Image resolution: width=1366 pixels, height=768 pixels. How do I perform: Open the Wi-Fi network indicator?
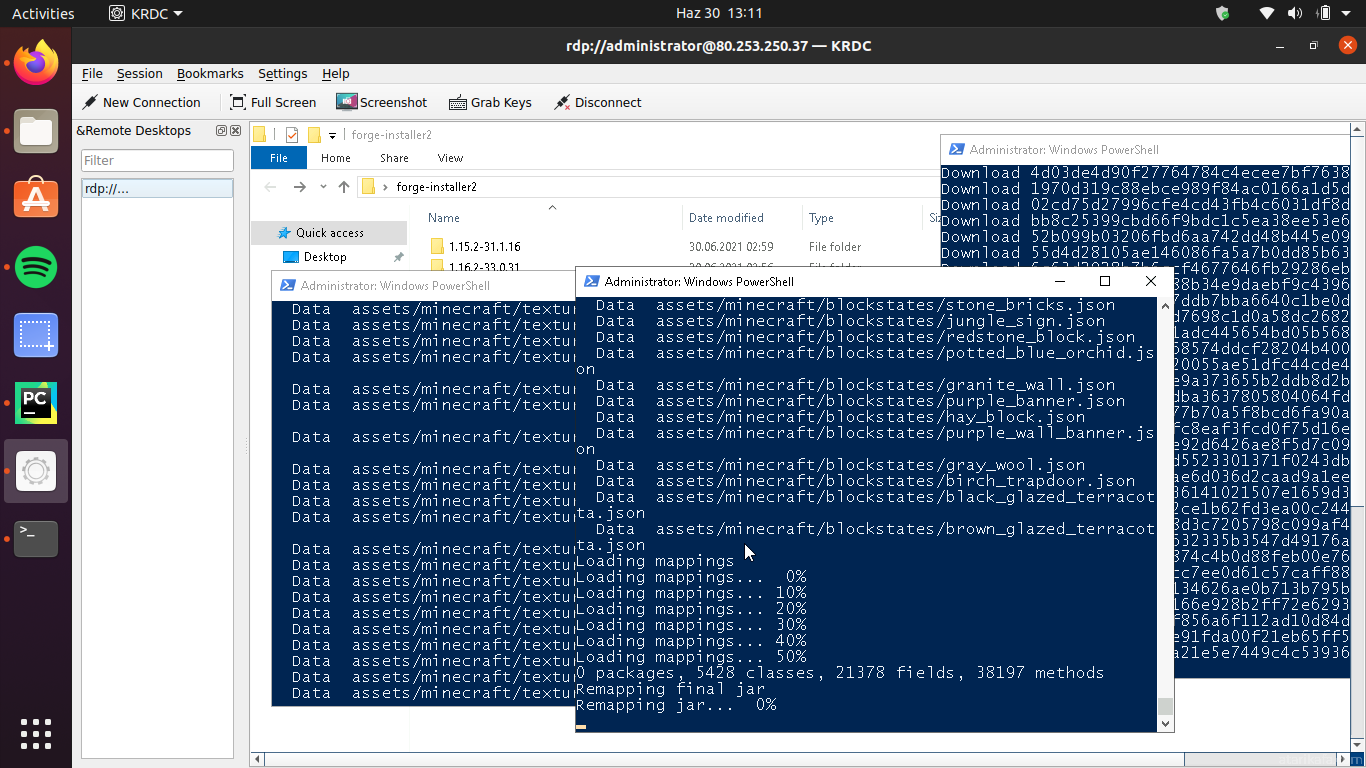point(1267,13)
